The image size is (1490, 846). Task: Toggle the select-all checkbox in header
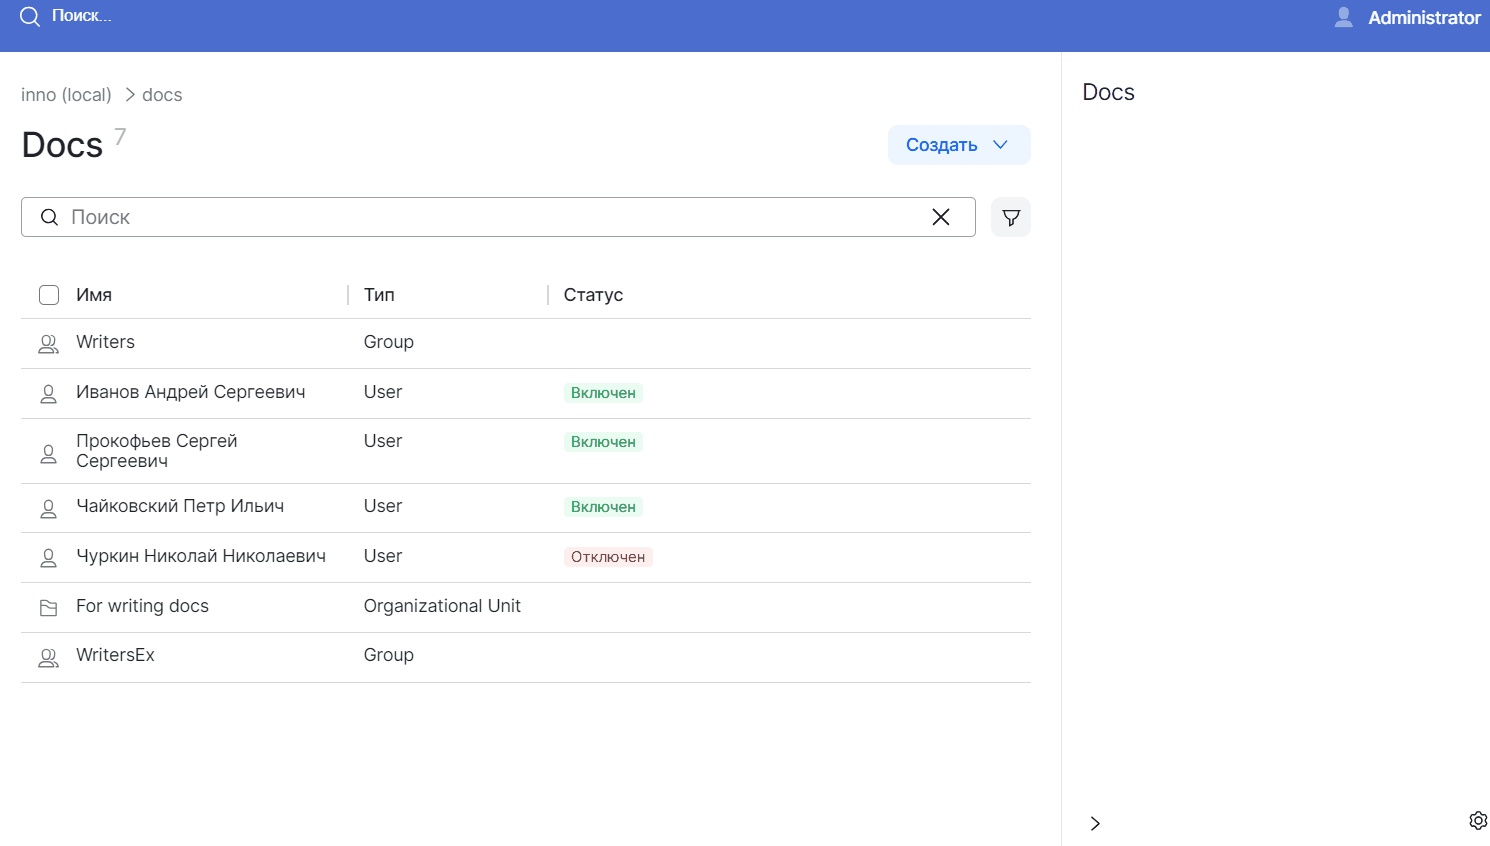[49, 295]
